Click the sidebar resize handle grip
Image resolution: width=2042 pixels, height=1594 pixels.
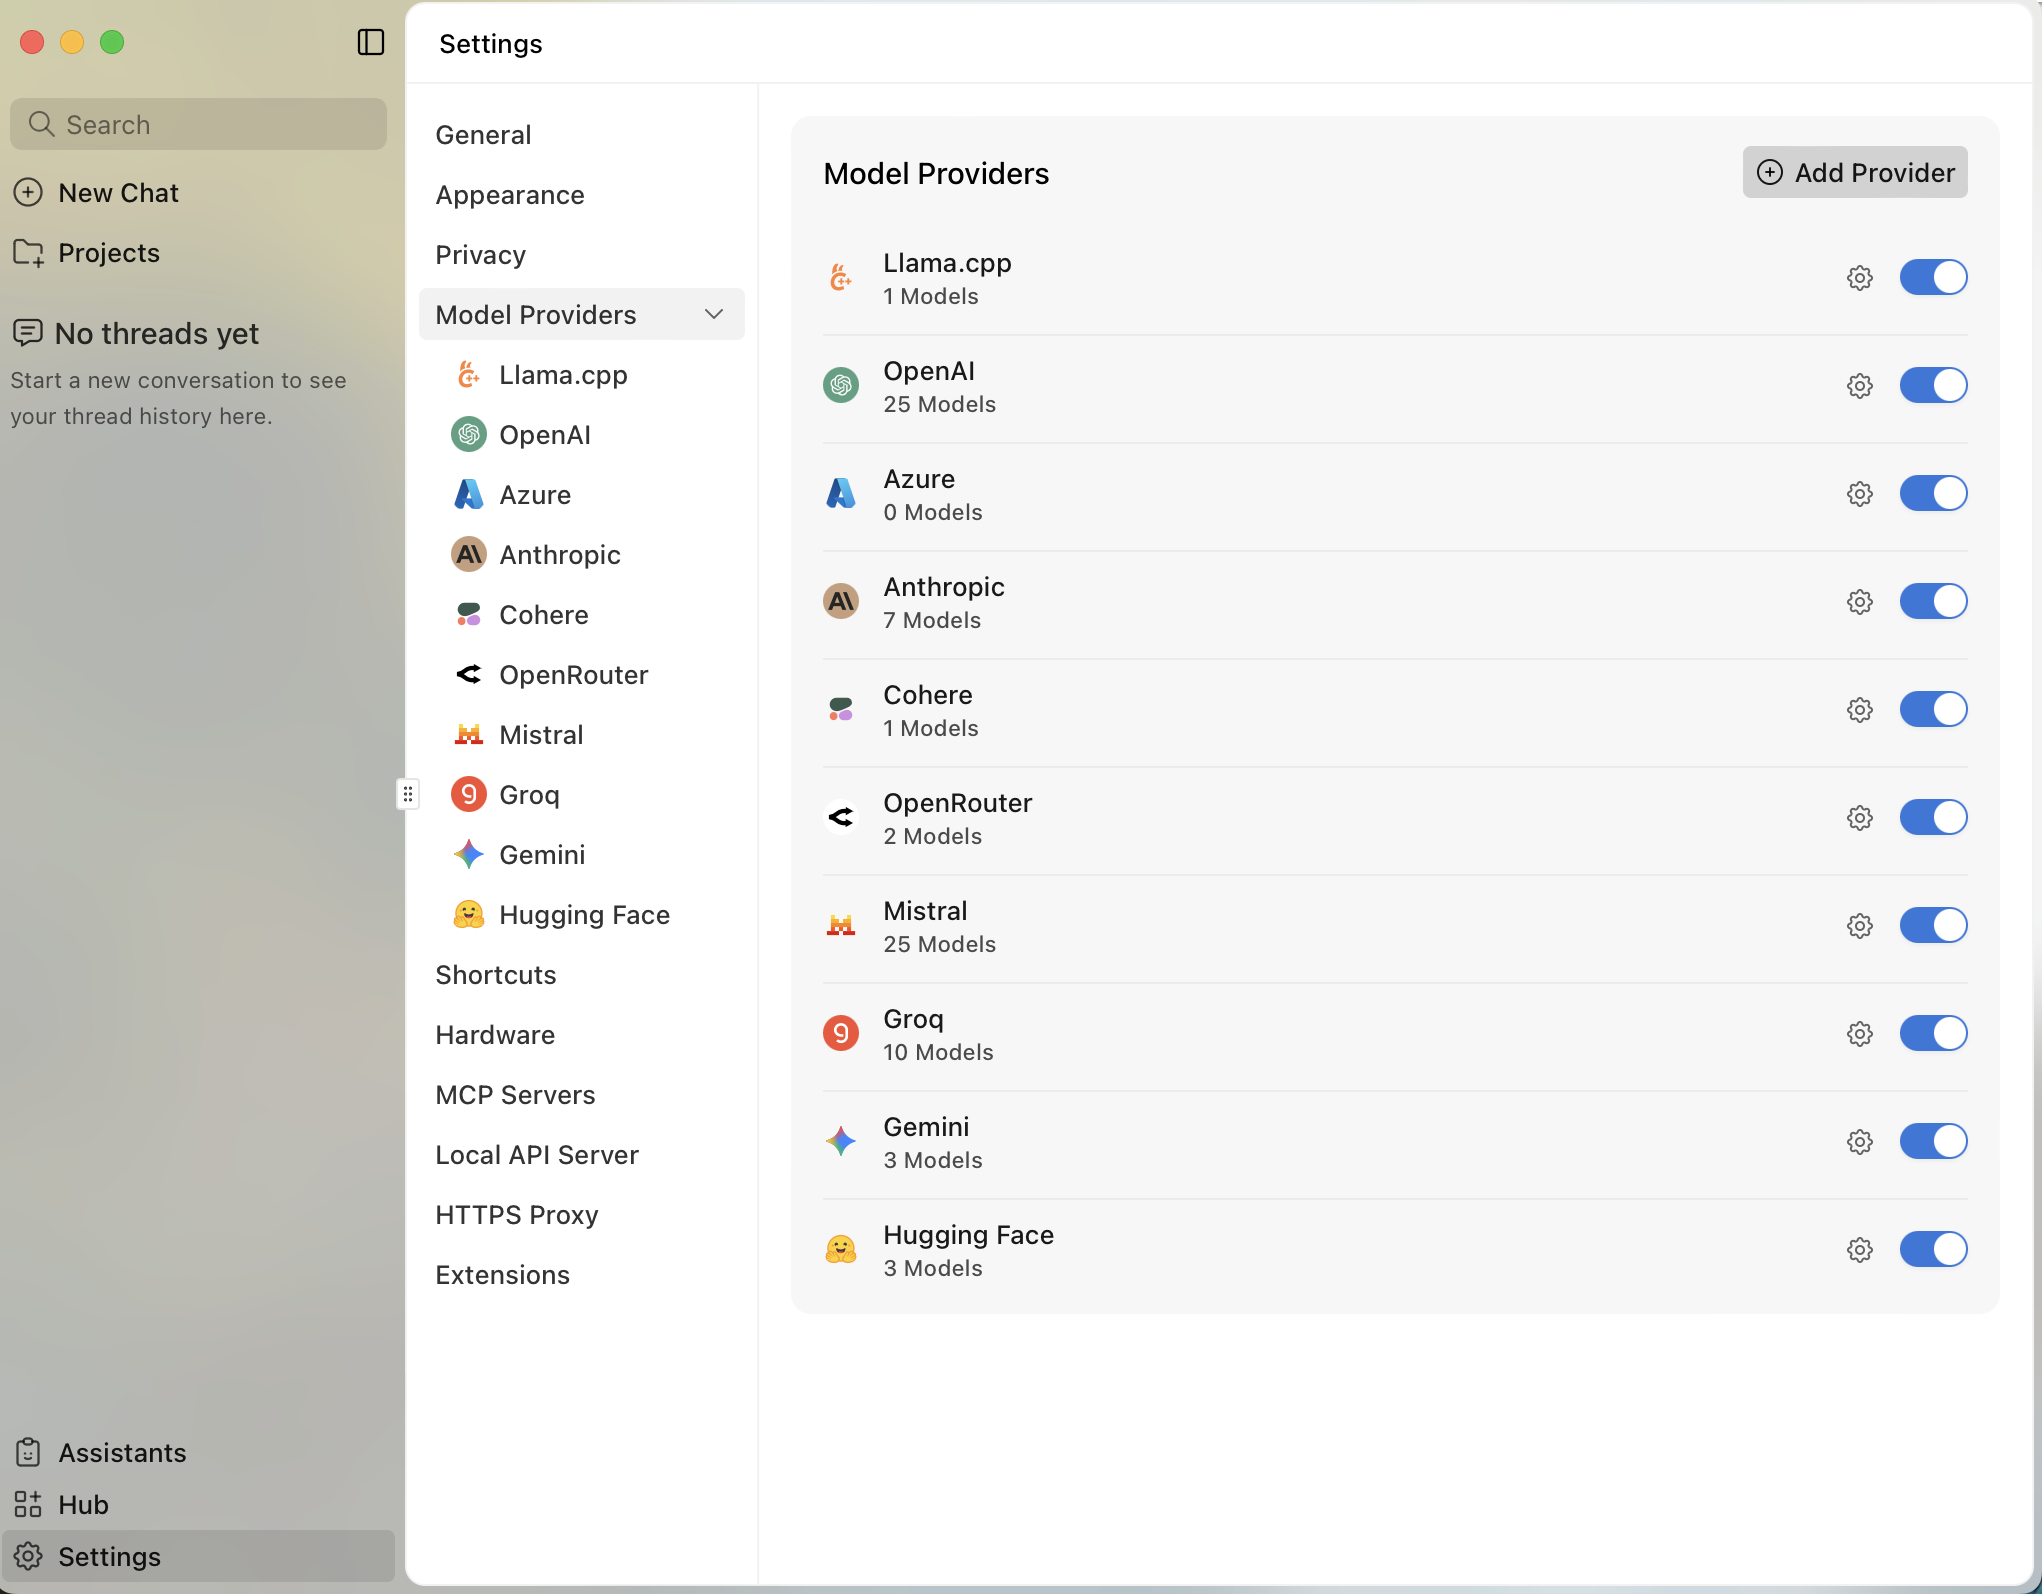pyautogui.click(x=407, y=794)
